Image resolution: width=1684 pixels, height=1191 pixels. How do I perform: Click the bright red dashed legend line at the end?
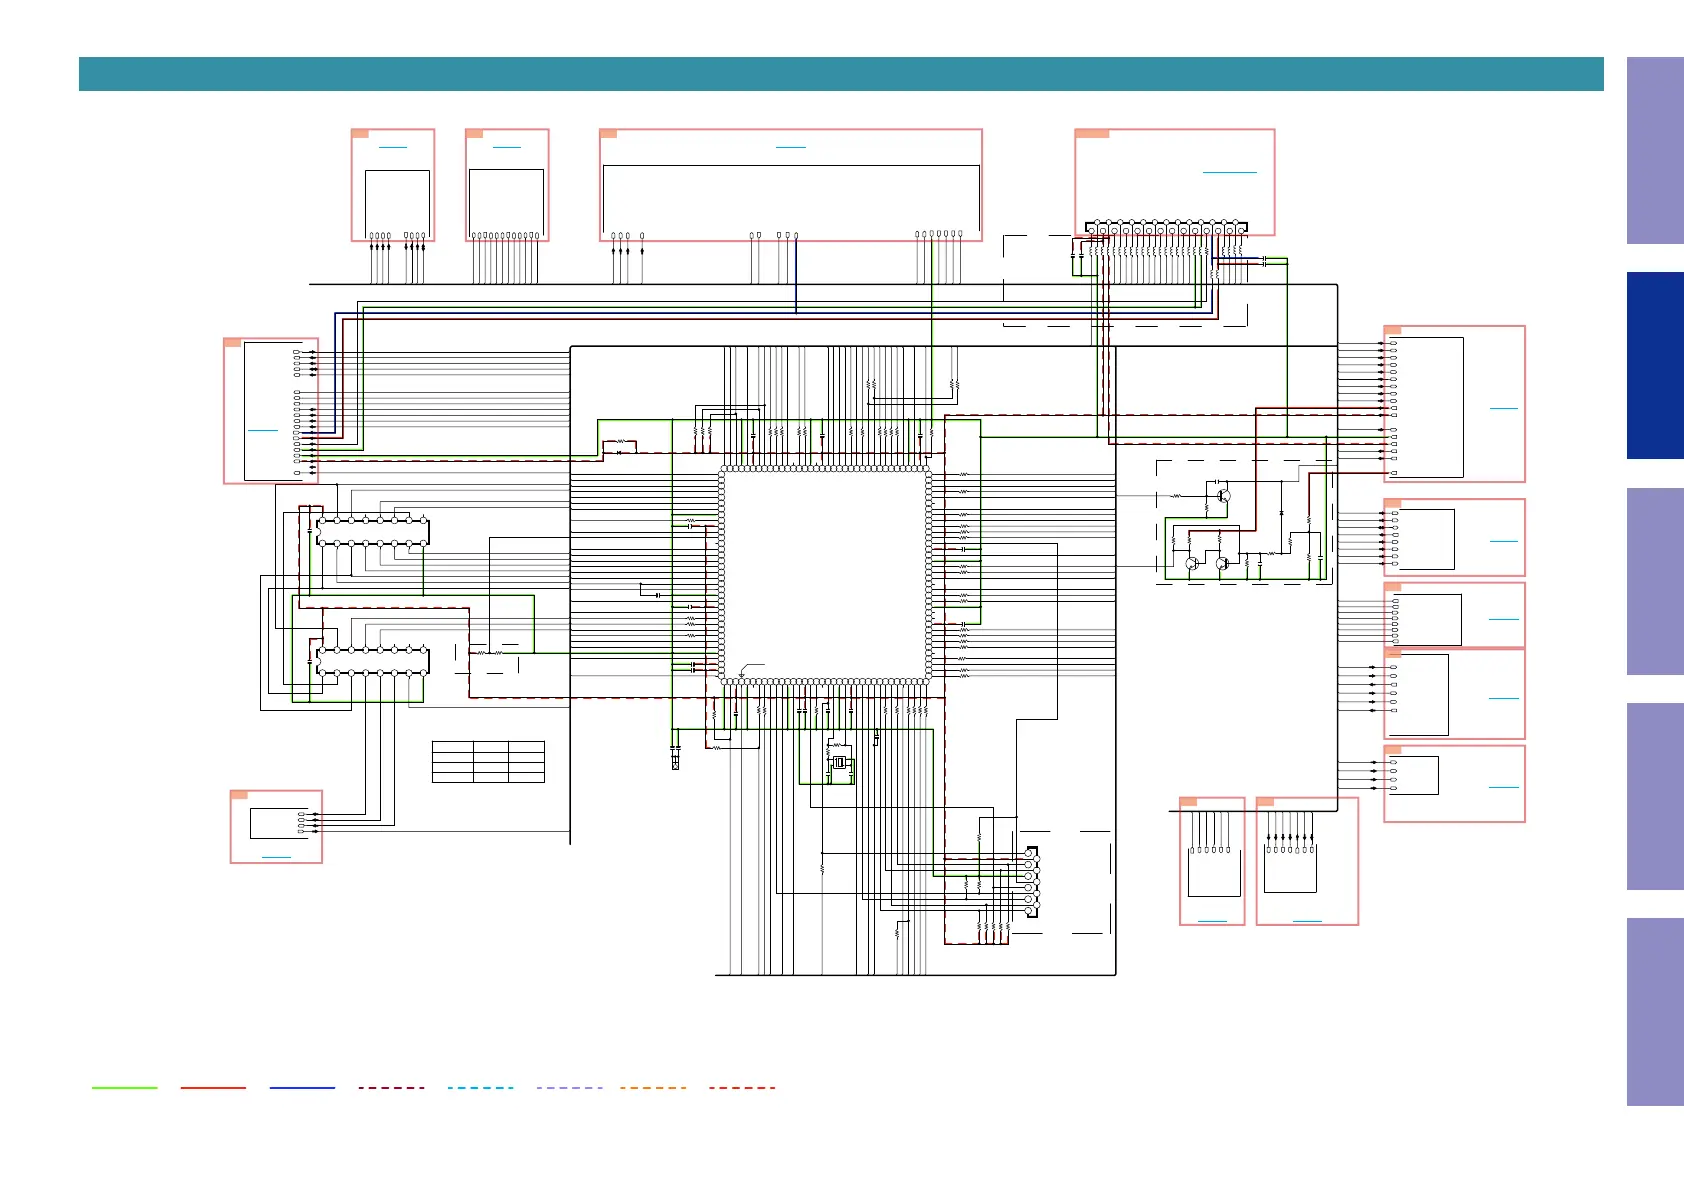coord(742,1087)
